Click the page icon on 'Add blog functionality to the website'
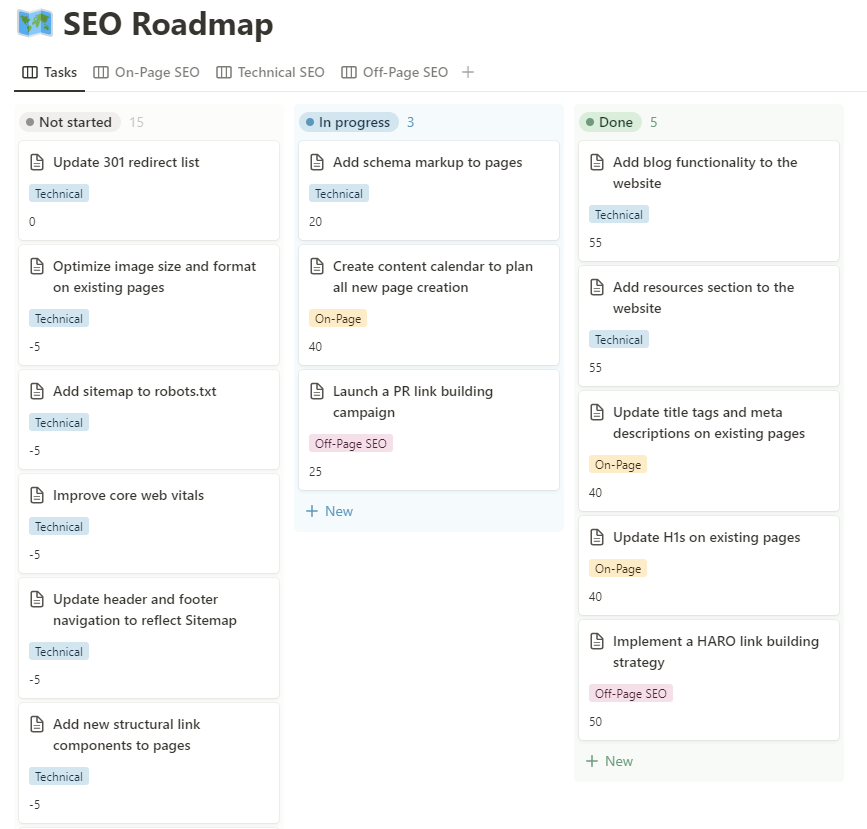 (x=598, y=162)
